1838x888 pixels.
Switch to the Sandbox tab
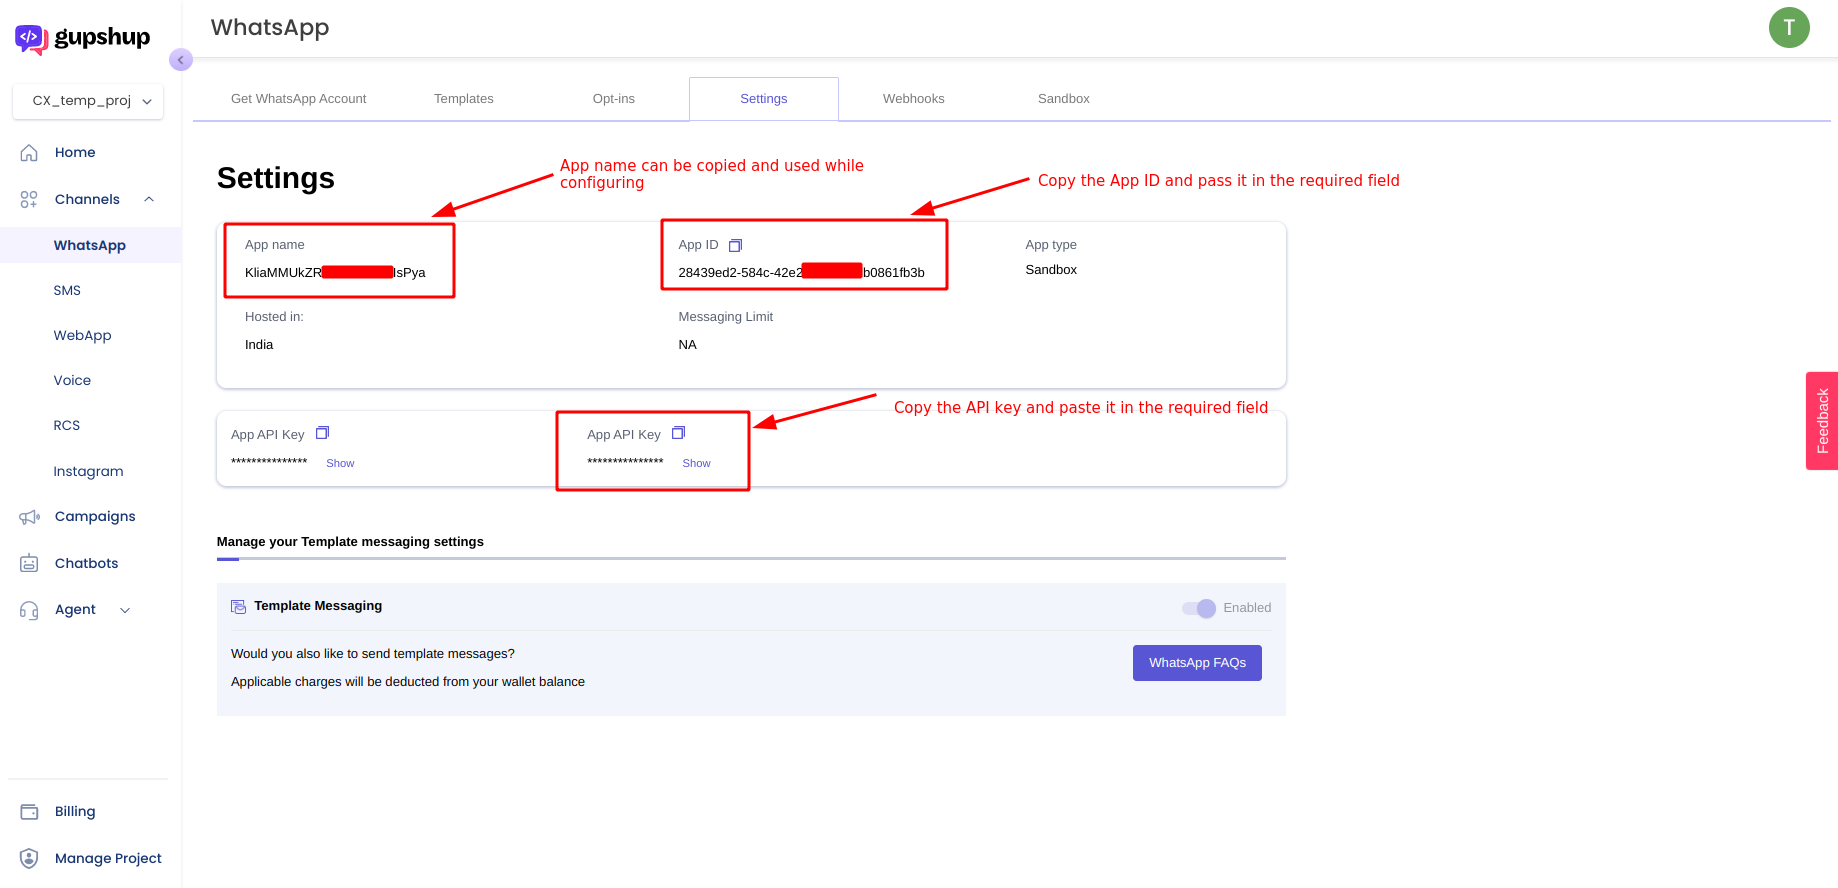(x=1064, y=99)
